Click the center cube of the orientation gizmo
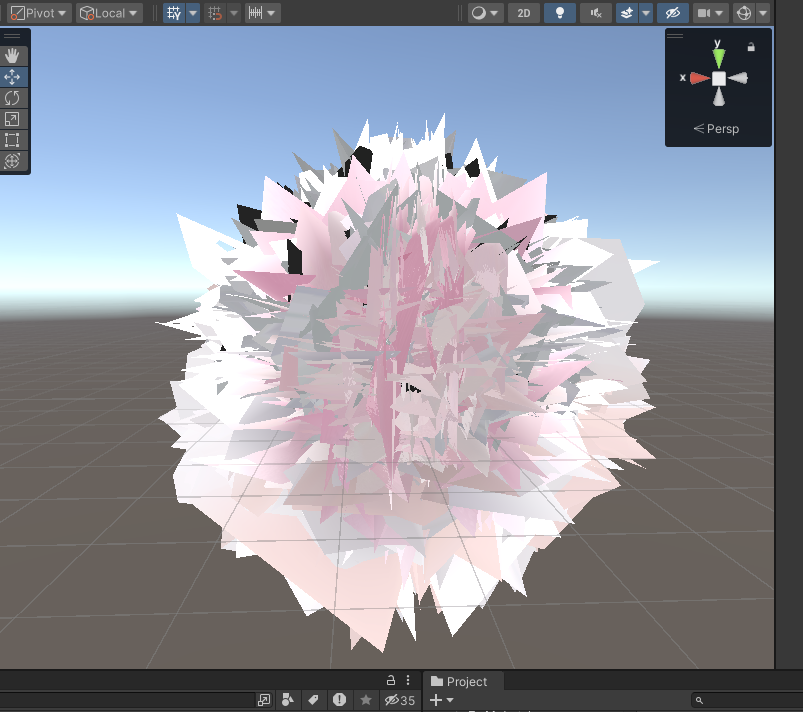 [x=719, y=78]
